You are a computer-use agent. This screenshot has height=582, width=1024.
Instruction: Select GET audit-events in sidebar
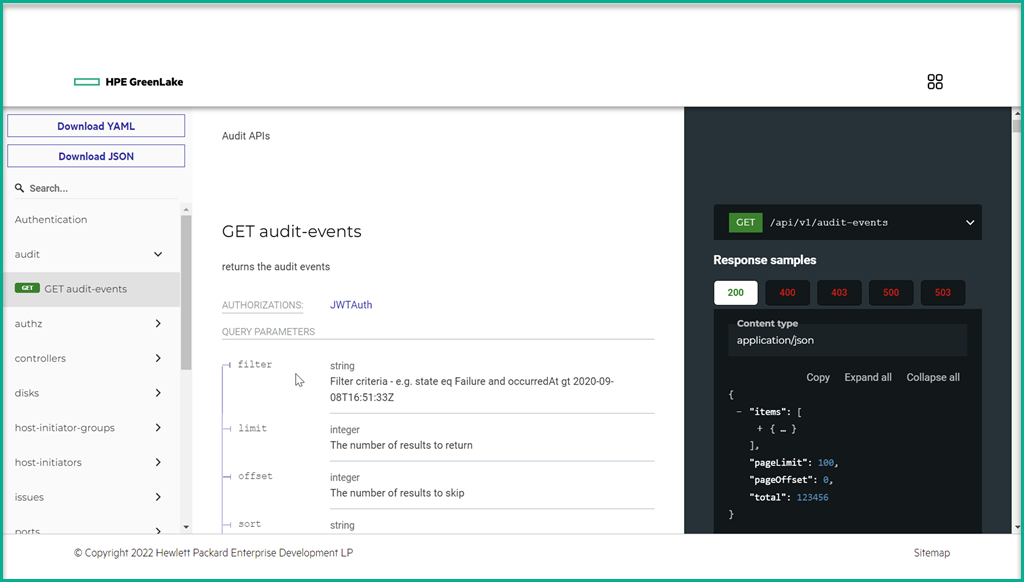[91, 289]
